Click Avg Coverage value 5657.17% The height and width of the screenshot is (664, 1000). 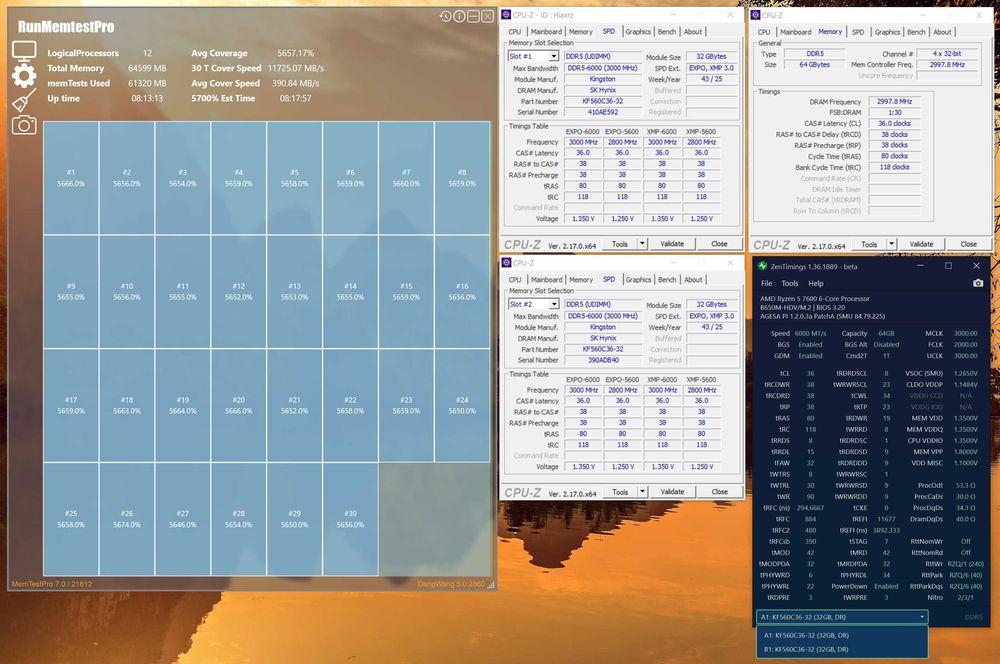click(x=295, y=53)
